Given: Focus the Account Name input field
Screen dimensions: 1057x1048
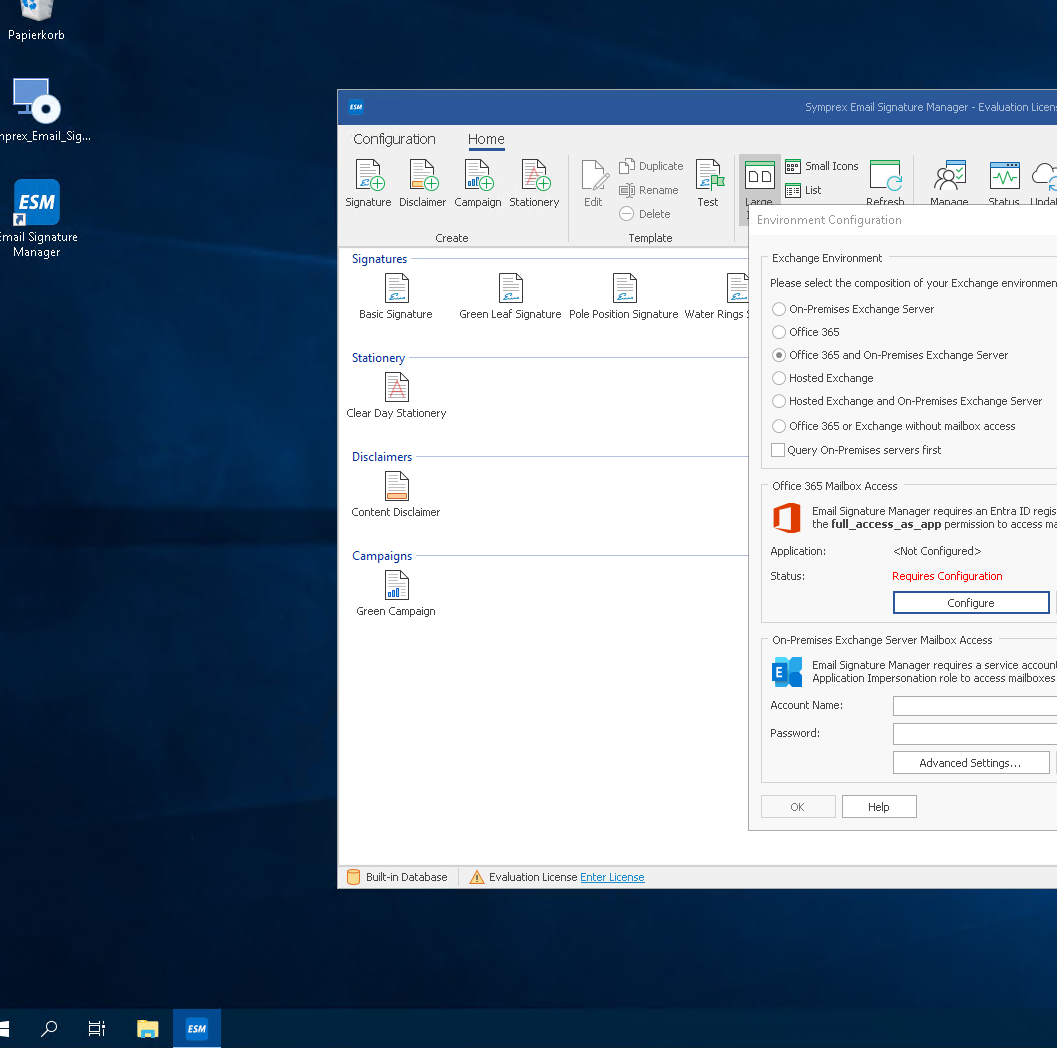Looking at the screenshot, I should click(975, 706).
